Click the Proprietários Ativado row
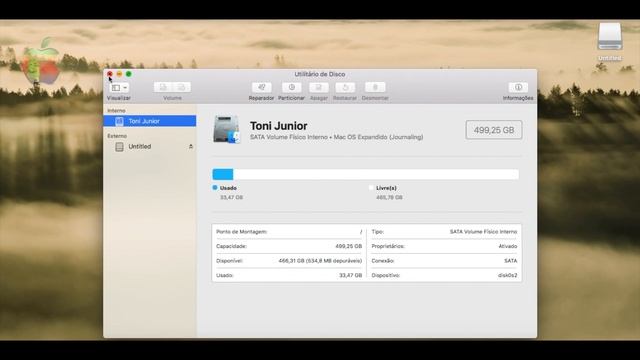Image resolution: width=640 pixels, height=360 pixels. tap(444, 246)
